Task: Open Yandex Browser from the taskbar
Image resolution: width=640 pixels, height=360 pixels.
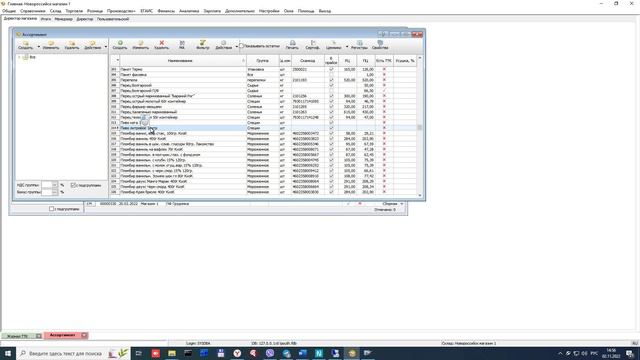Action: click(237, 353)
